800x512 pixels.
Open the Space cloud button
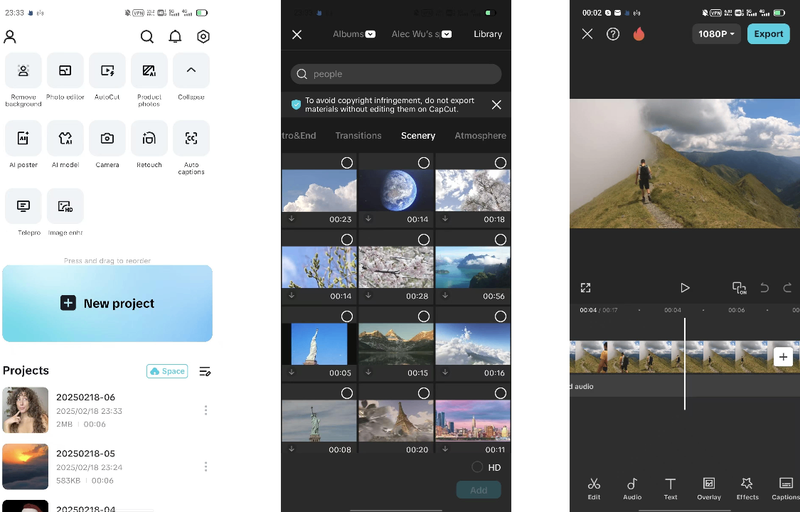click(x=167, y=371)
